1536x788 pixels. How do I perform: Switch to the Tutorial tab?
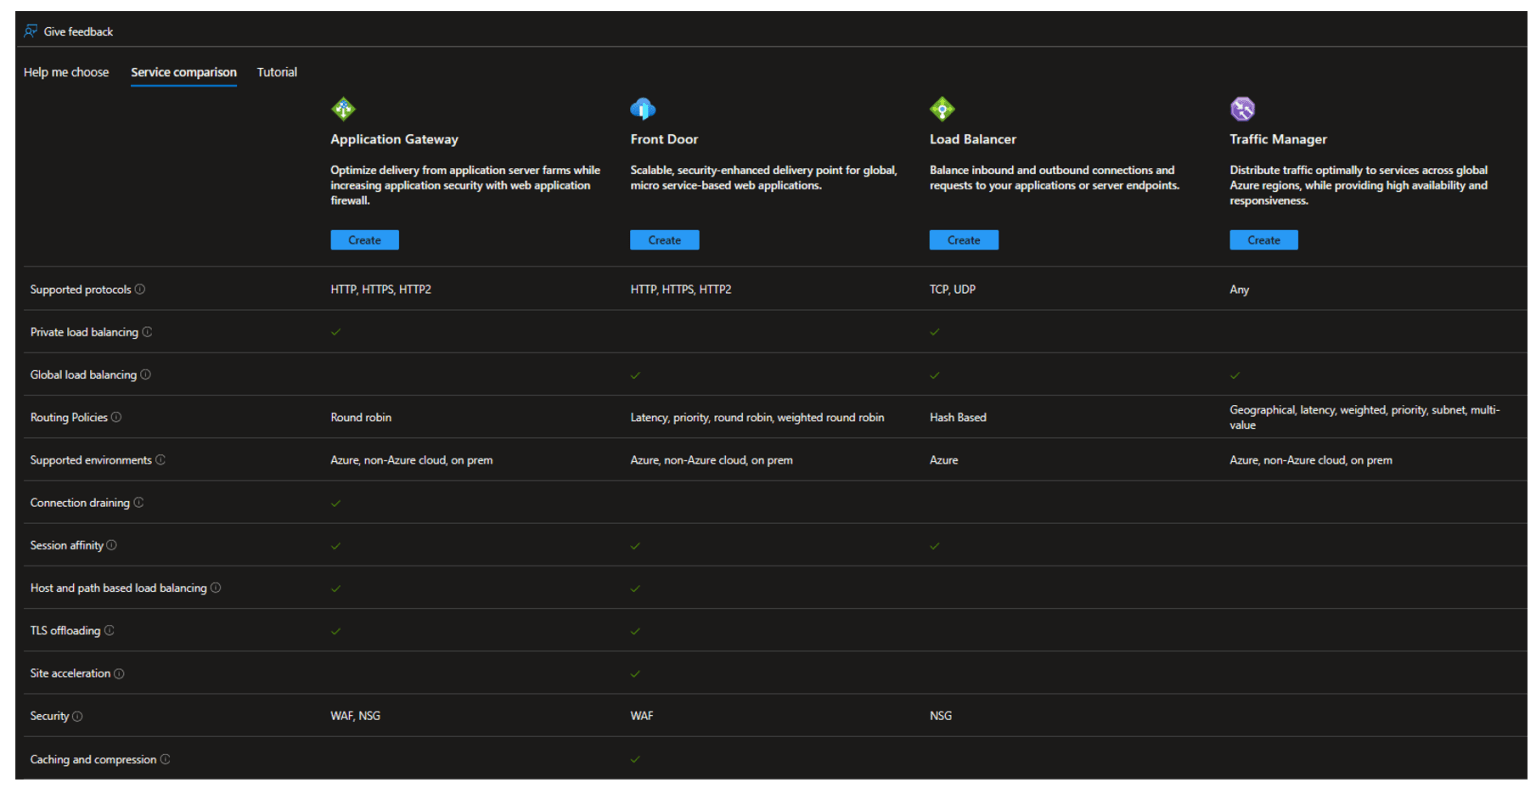(x=277, y=71)
